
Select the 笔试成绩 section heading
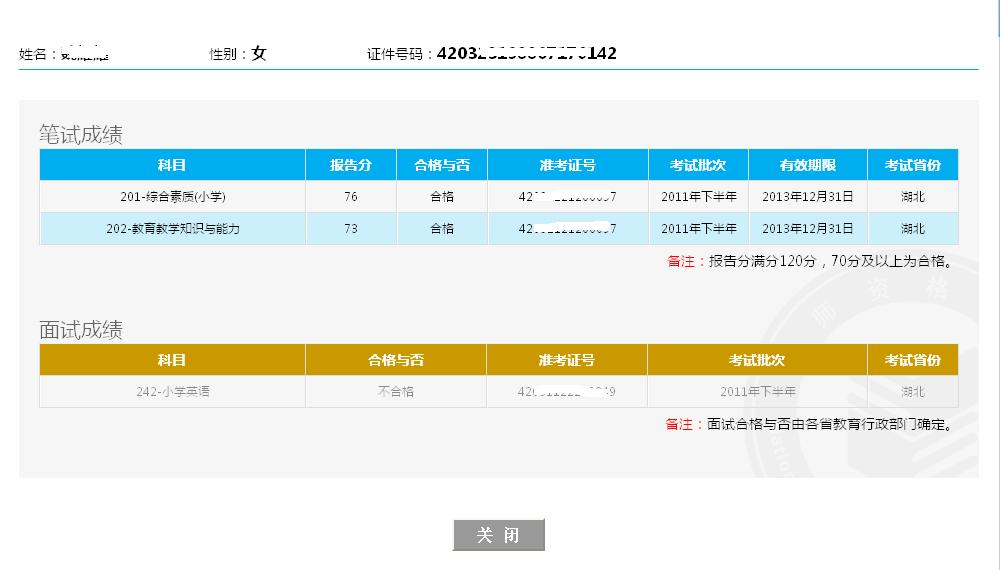coord(81,135)
